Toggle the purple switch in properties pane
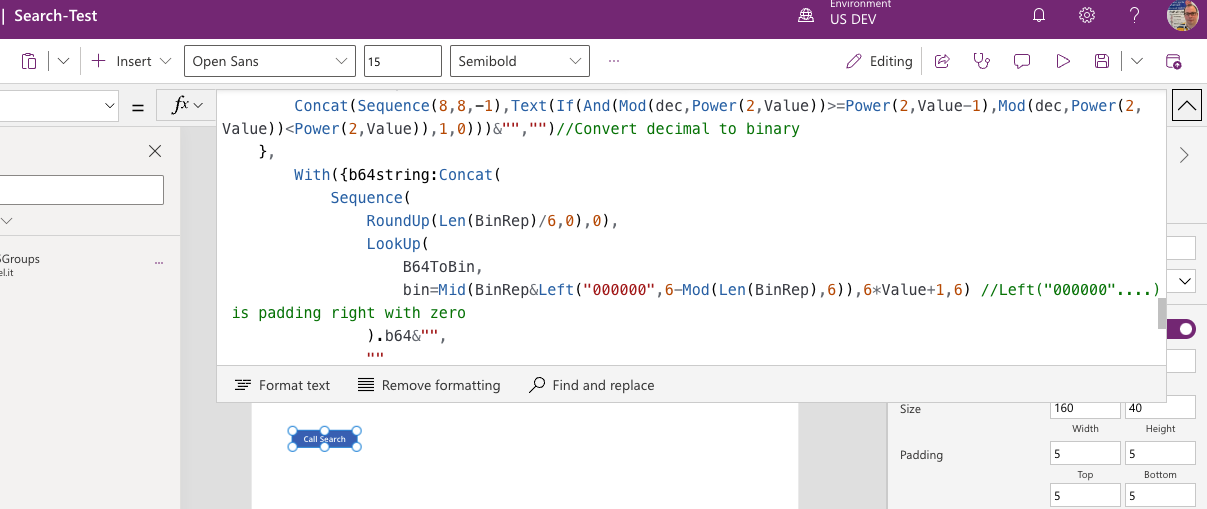The height and width of the screenshot is (509, 1207). pyautogui.click(x=1180, y=329)
